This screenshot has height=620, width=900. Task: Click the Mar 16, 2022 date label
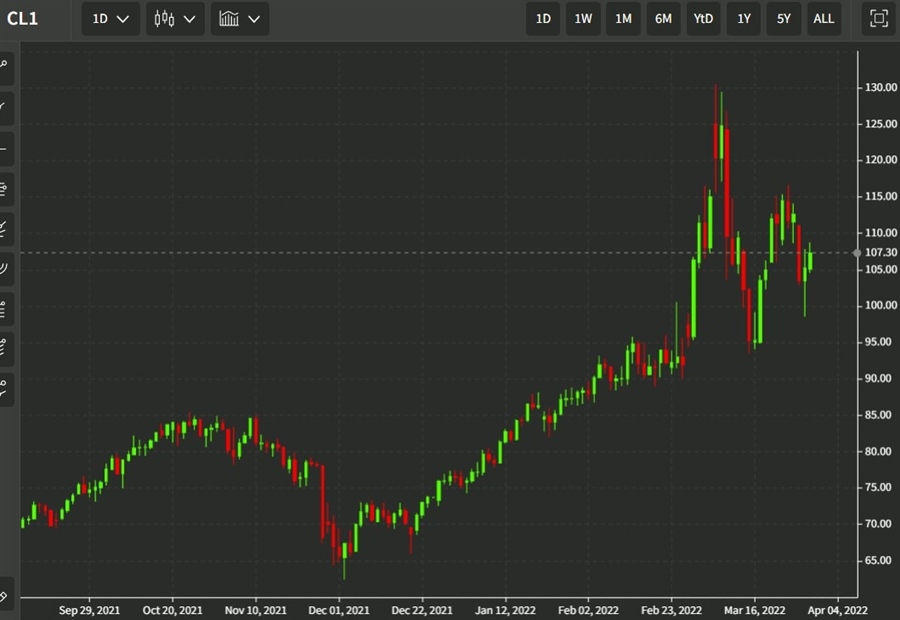click(754, 610)
